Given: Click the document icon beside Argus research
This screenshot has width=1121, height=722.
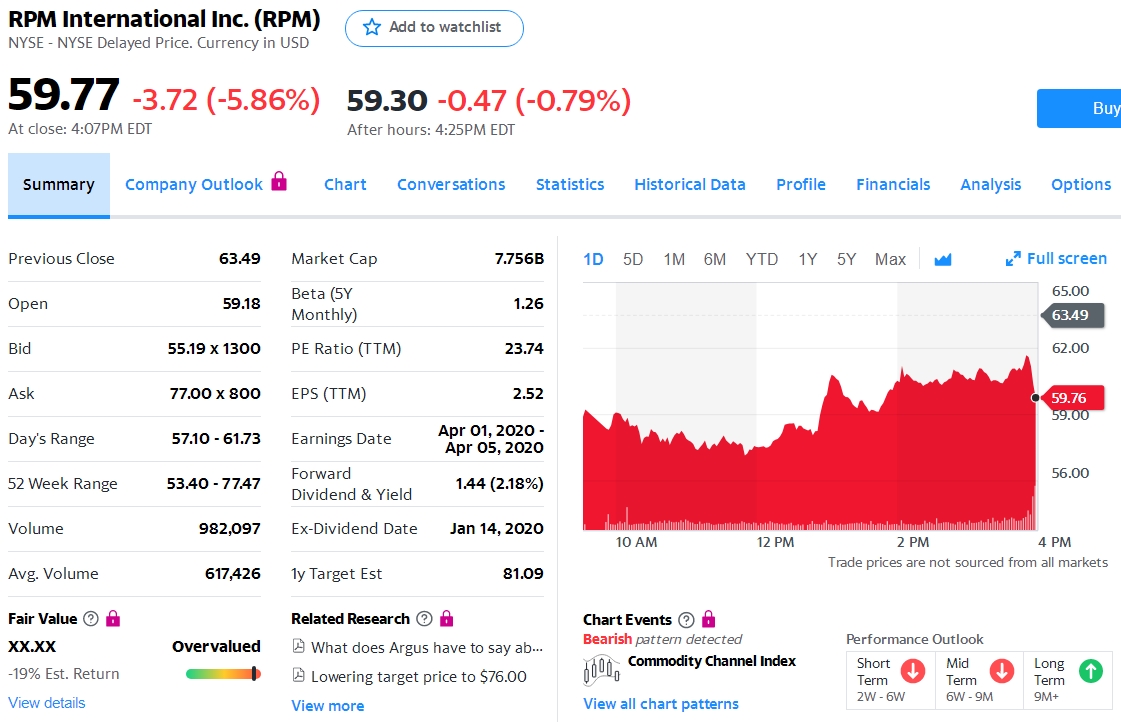Looking at the screenshot, I should [x=299, y=646].
